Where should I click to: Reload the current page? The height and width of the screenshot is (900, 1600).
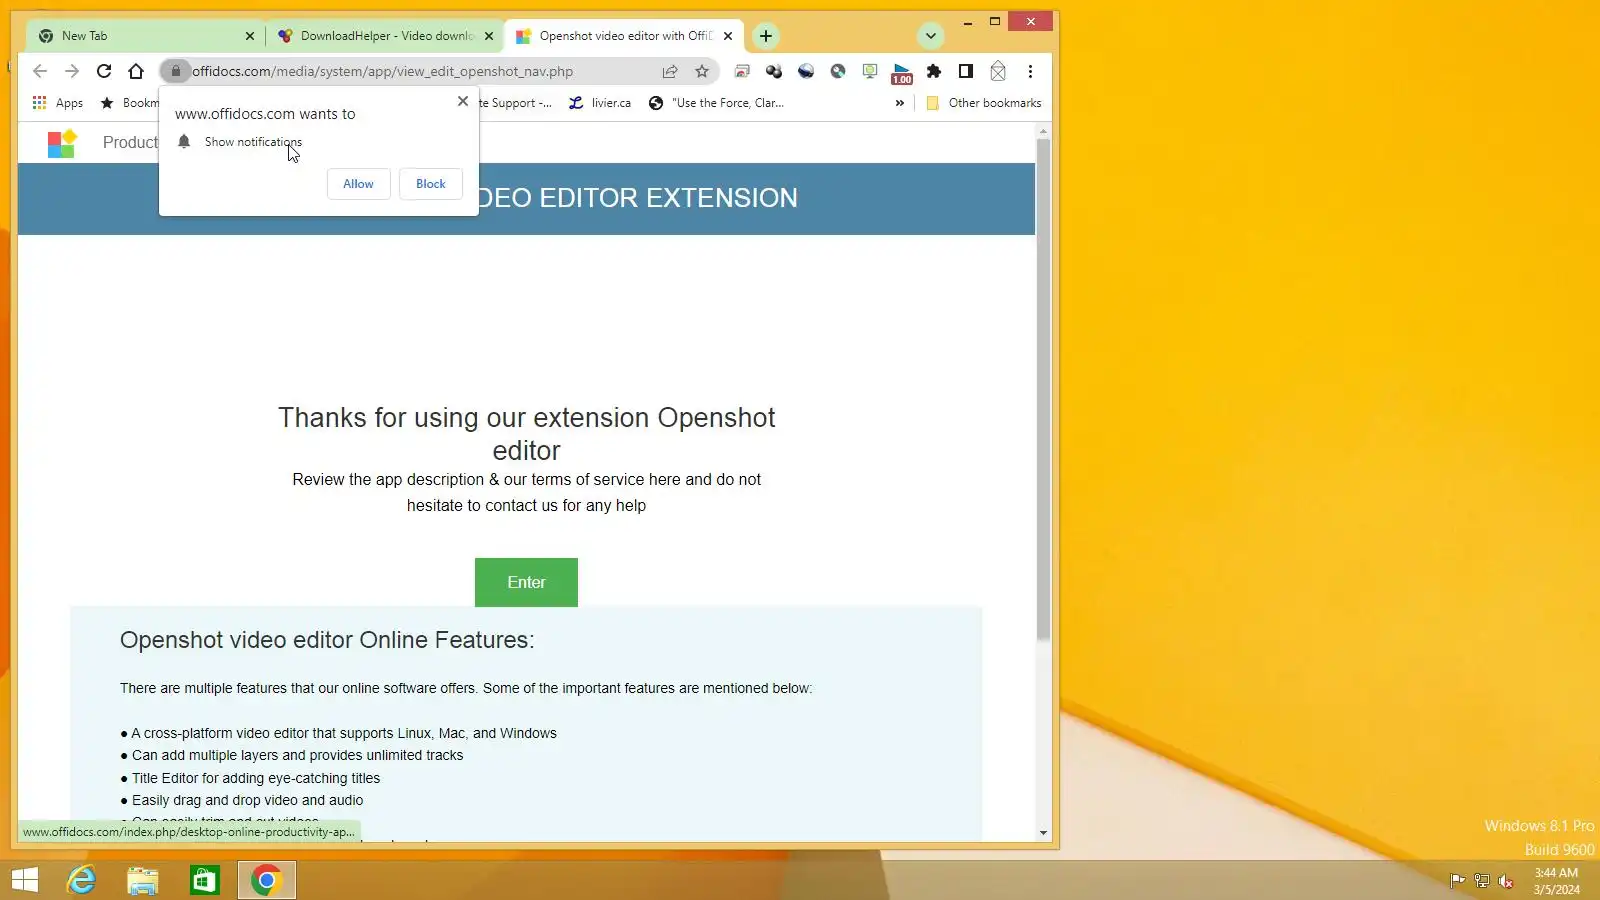[x=104, y=71]
